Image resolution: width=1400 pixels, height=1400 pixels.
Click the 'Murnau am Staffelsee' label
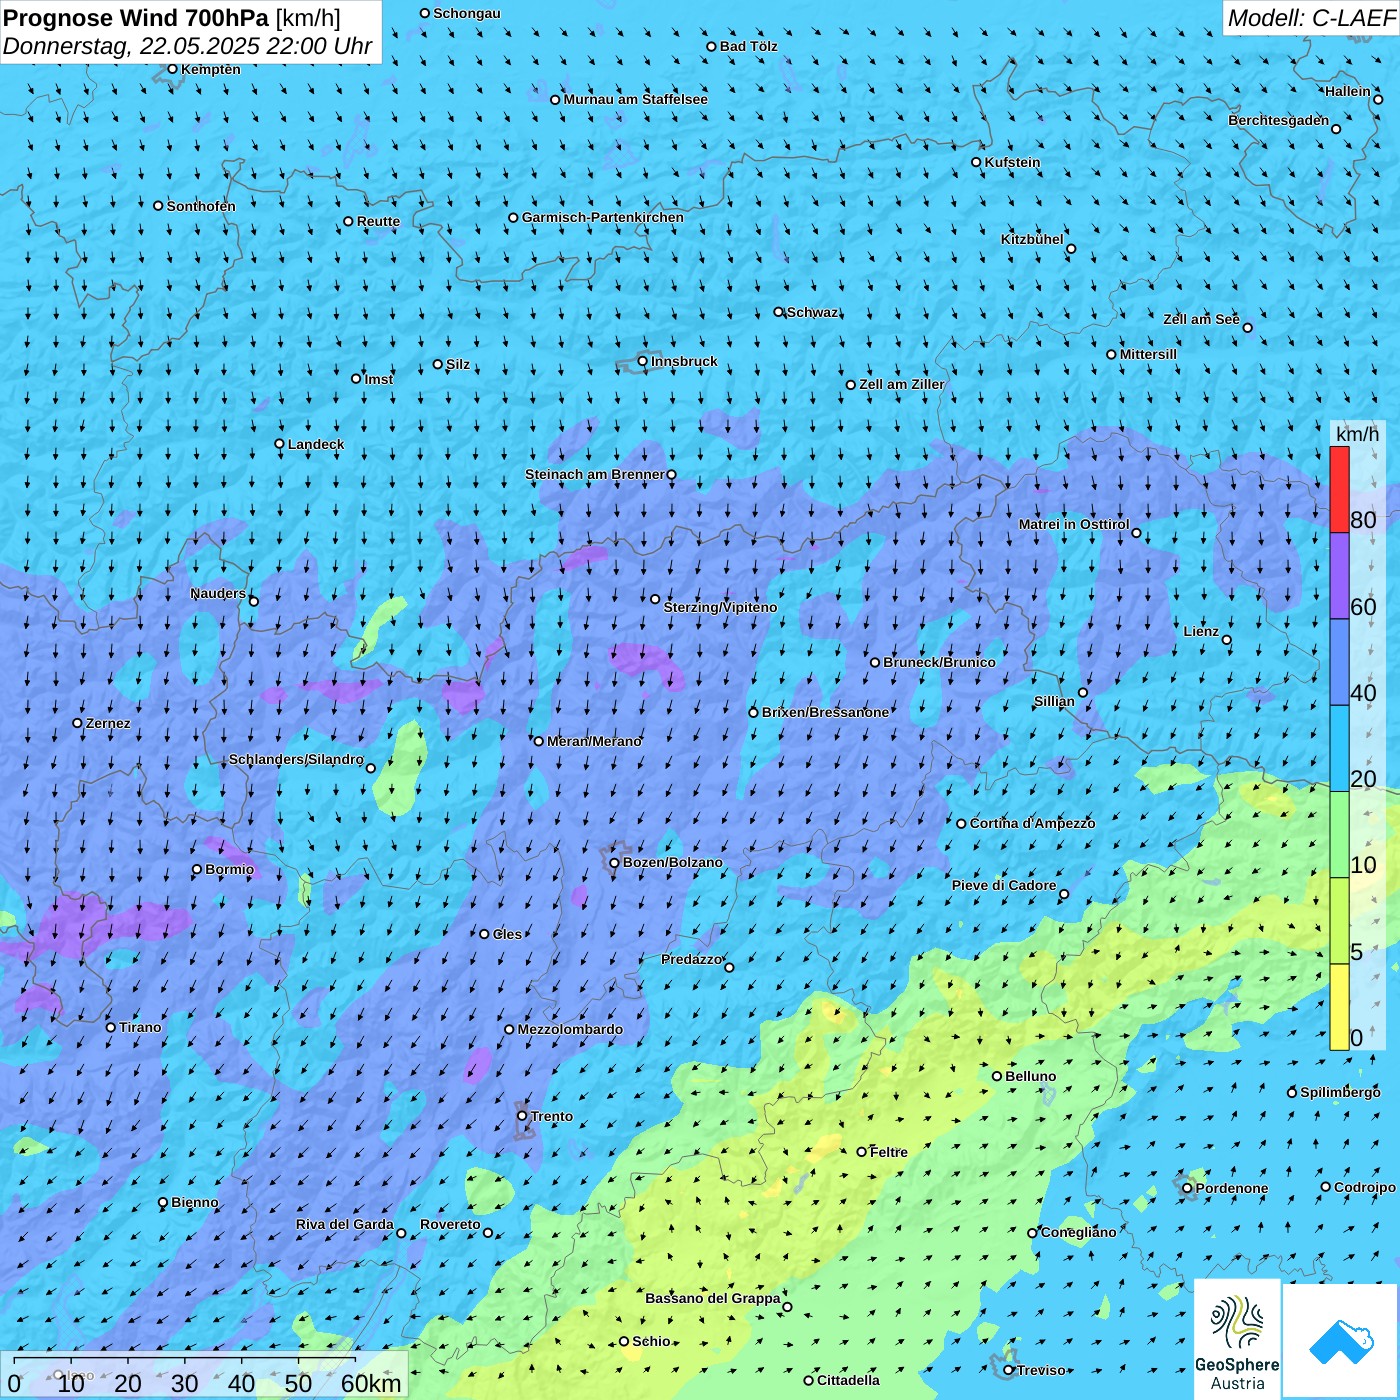coord(636,99)
